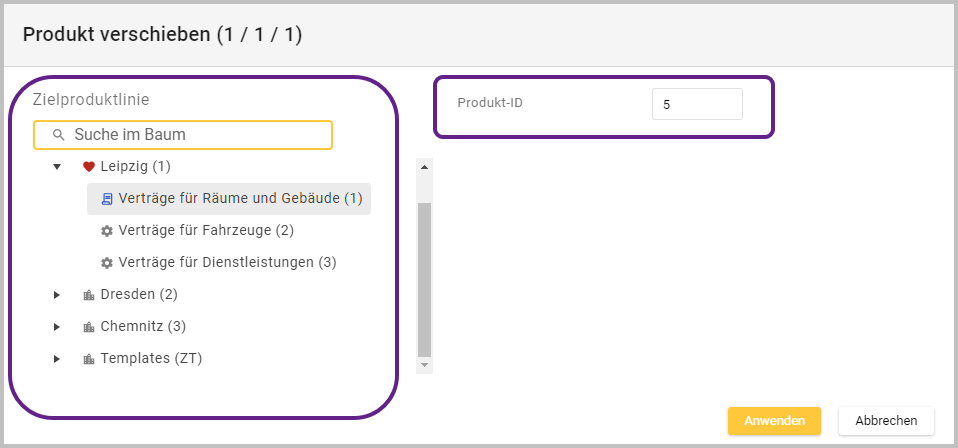Image resolution: width=958 pixels, height=448 pixels.
Task: Expand the Templates (ZT) node
Action: click(57, 359)
